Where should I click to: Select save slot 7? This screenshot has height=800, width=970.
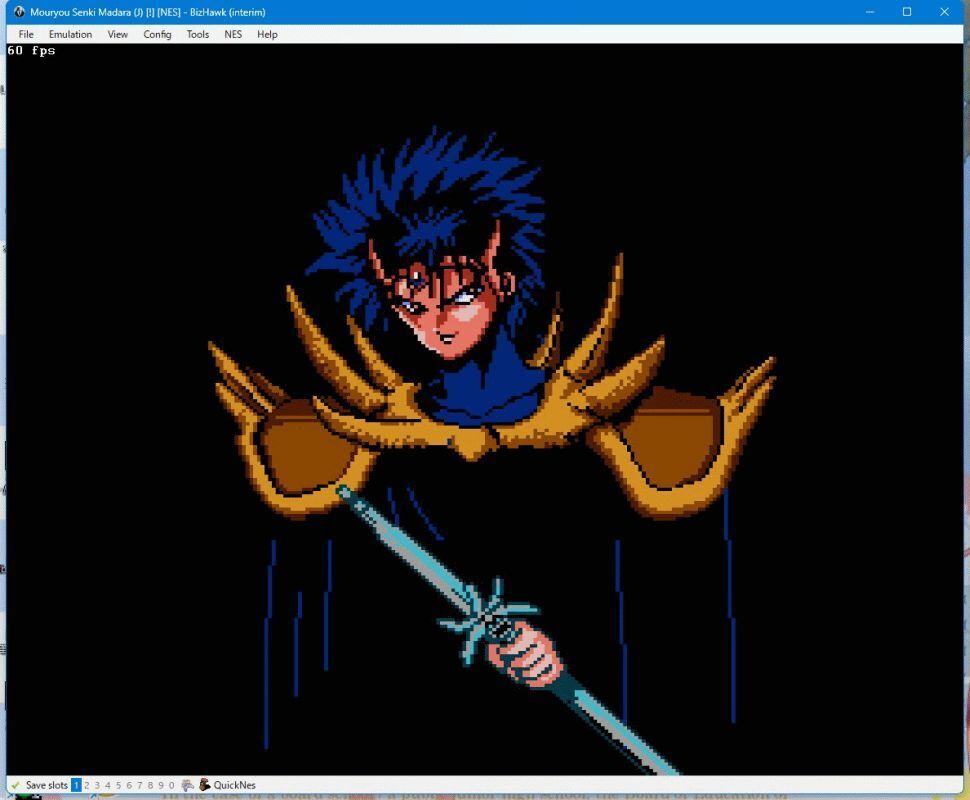point(139,785)
